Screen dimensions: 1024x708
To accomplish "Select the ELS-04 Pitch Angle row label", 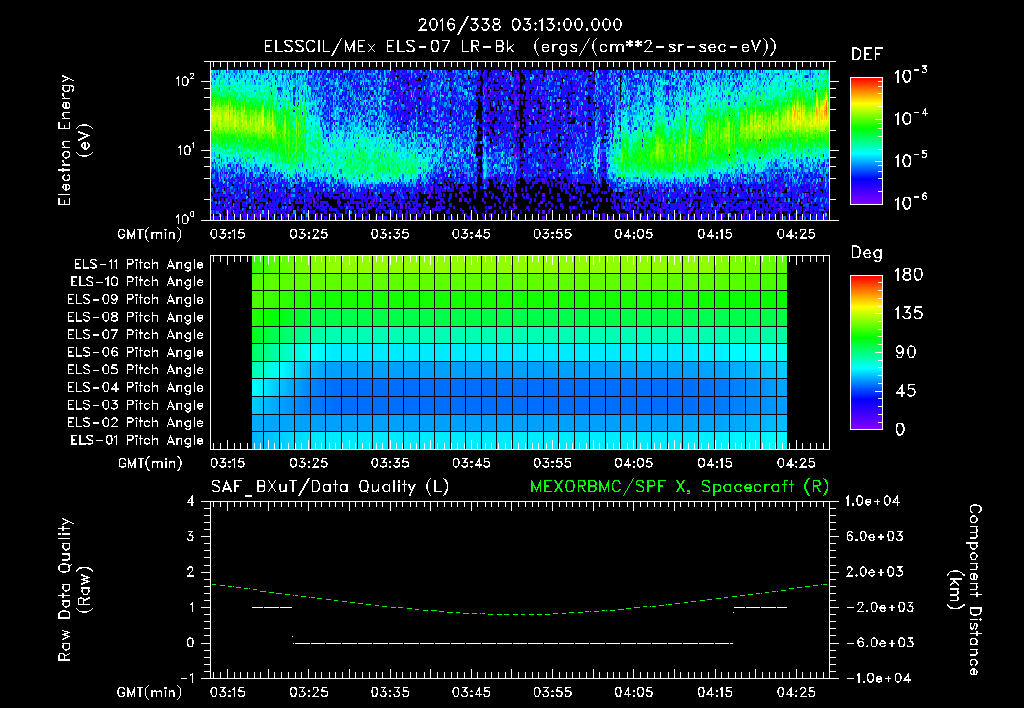I will [x=136, y=387].
